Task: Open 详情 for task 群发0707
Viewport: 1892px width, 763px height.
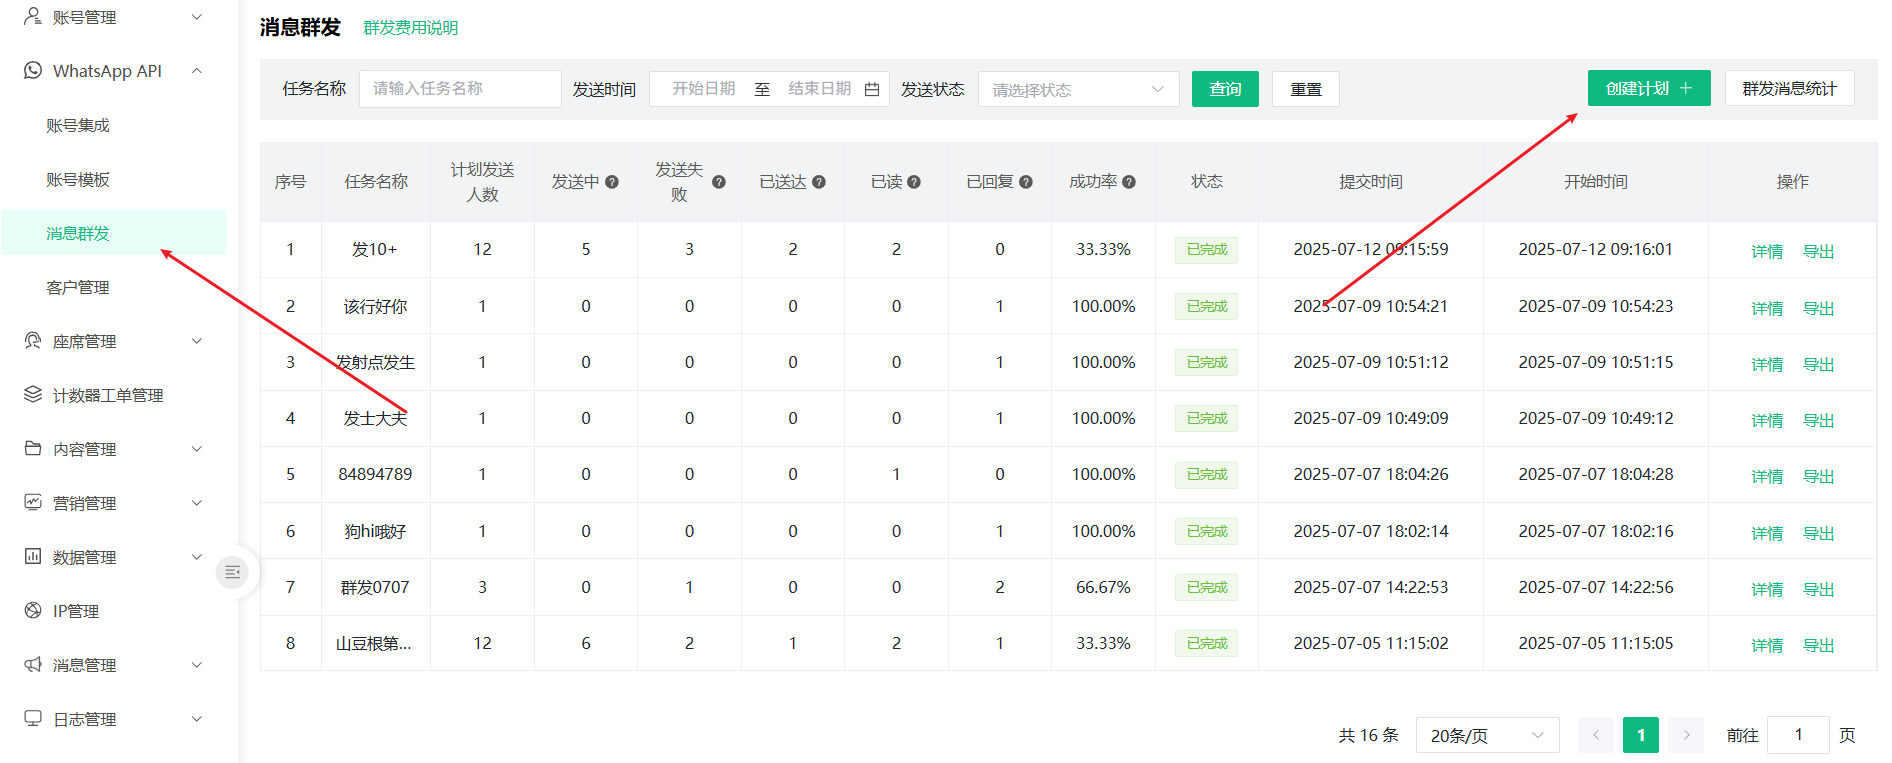Action: pos(1767,589)
